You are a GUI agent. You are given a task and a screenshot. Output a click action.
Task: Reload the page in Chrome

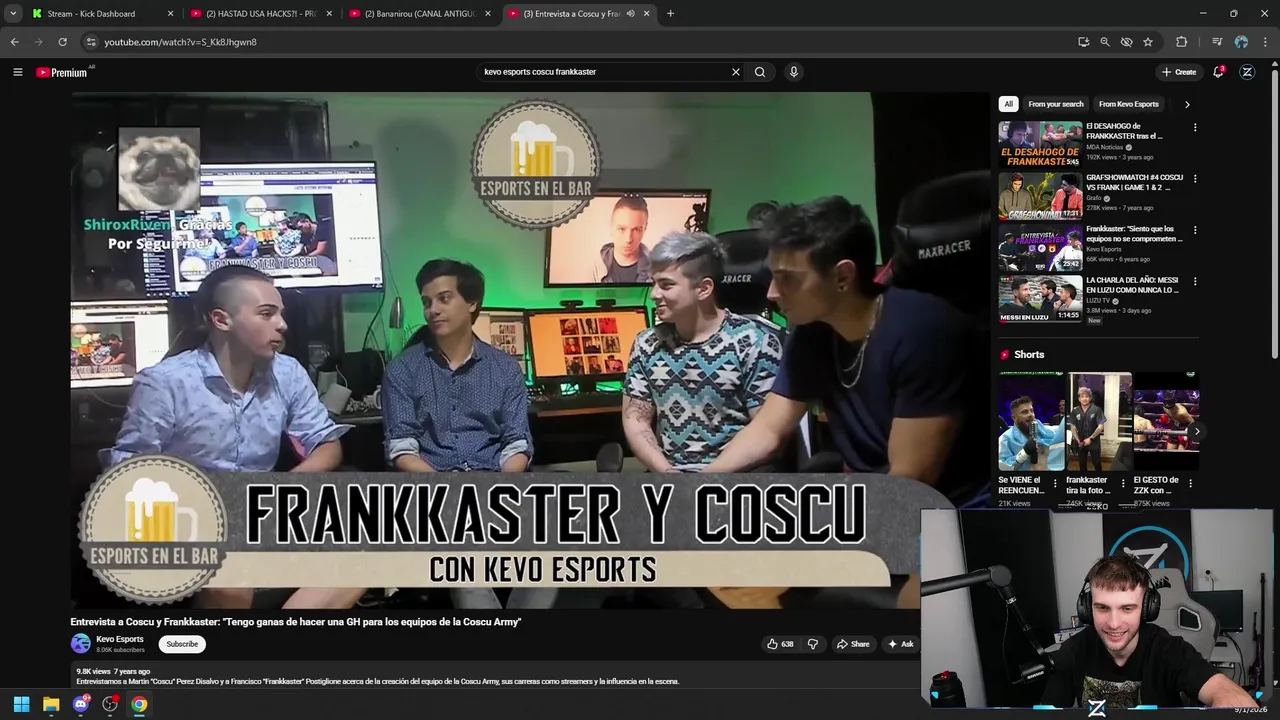62,42
